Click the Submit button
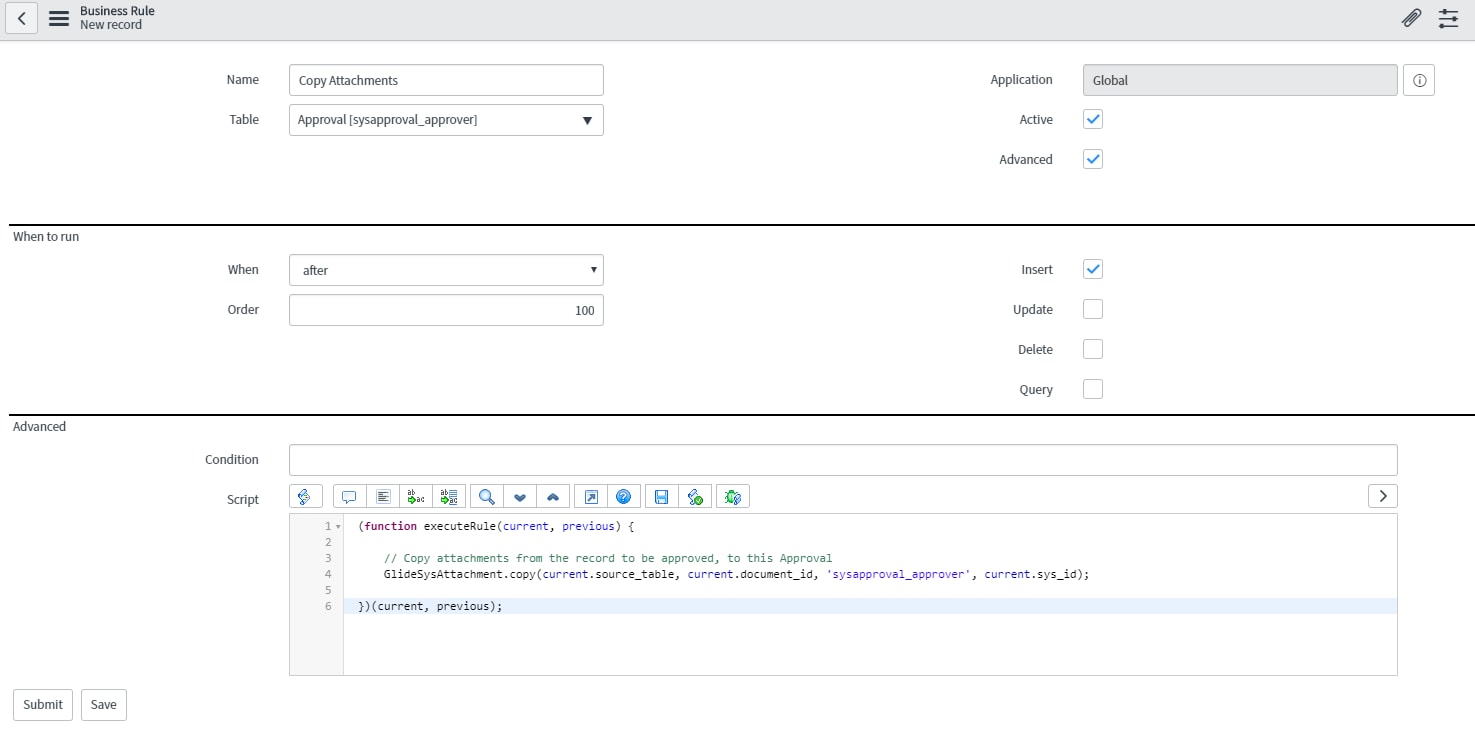Viewport: 1475px width, 731px height. 43,704
